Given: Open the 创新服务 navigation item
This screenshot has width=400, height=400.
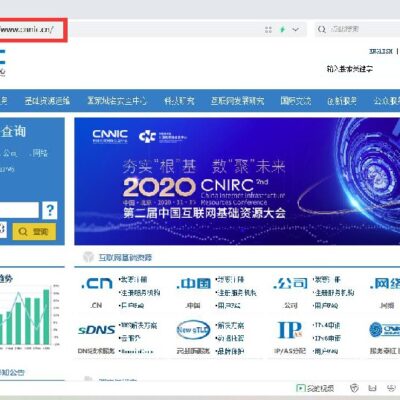Looking at the screenshot, I should (x=342, y=101).
